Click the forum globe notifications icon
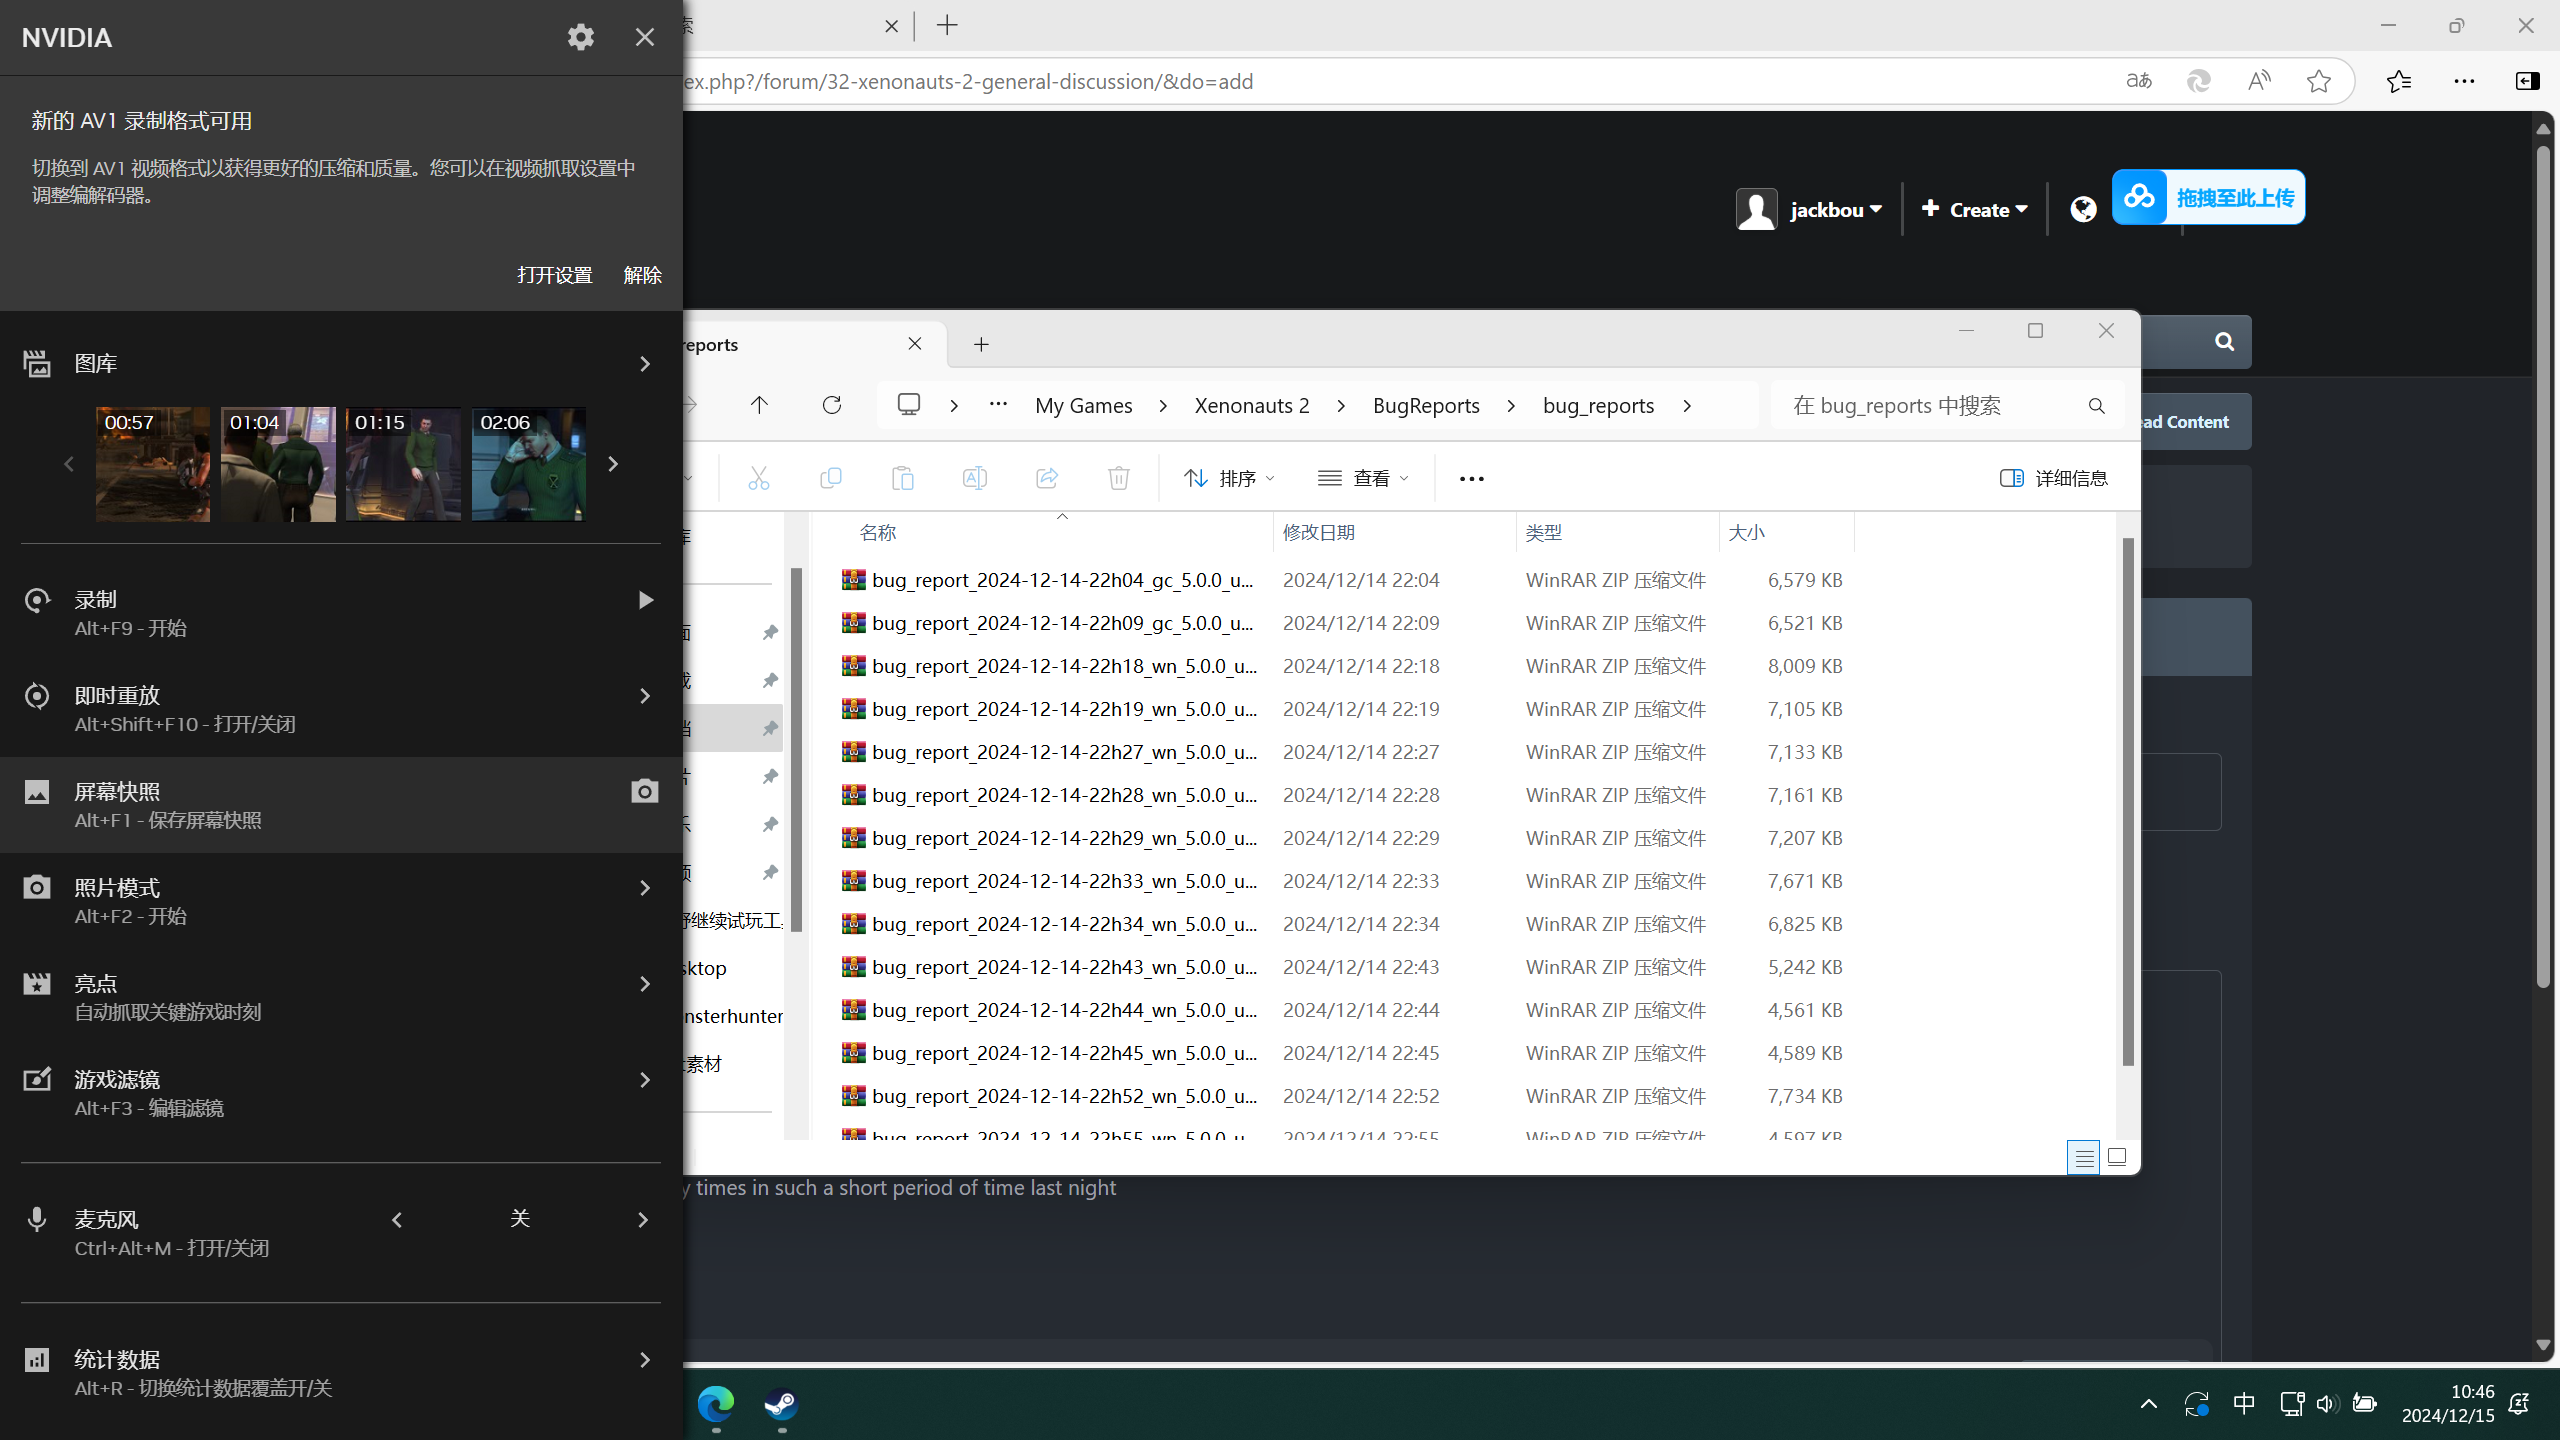The width and height of the screenshot is (2560, 1440). click(2084, 209)
